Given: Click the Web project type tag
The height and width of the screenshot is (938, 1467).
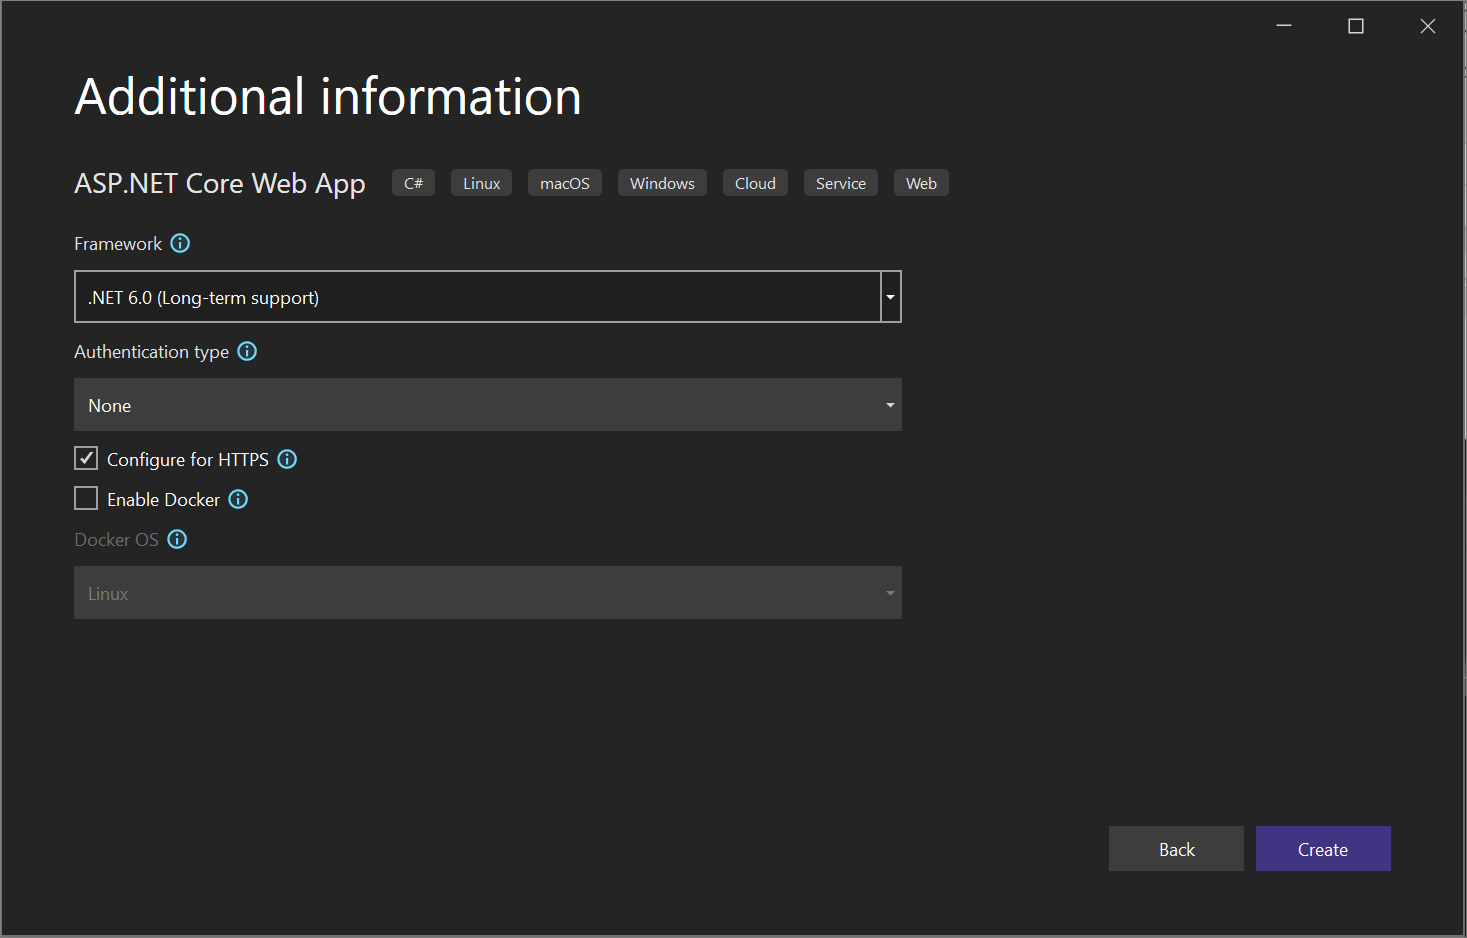Looking at the screenshot, I should tap(921, 183).
